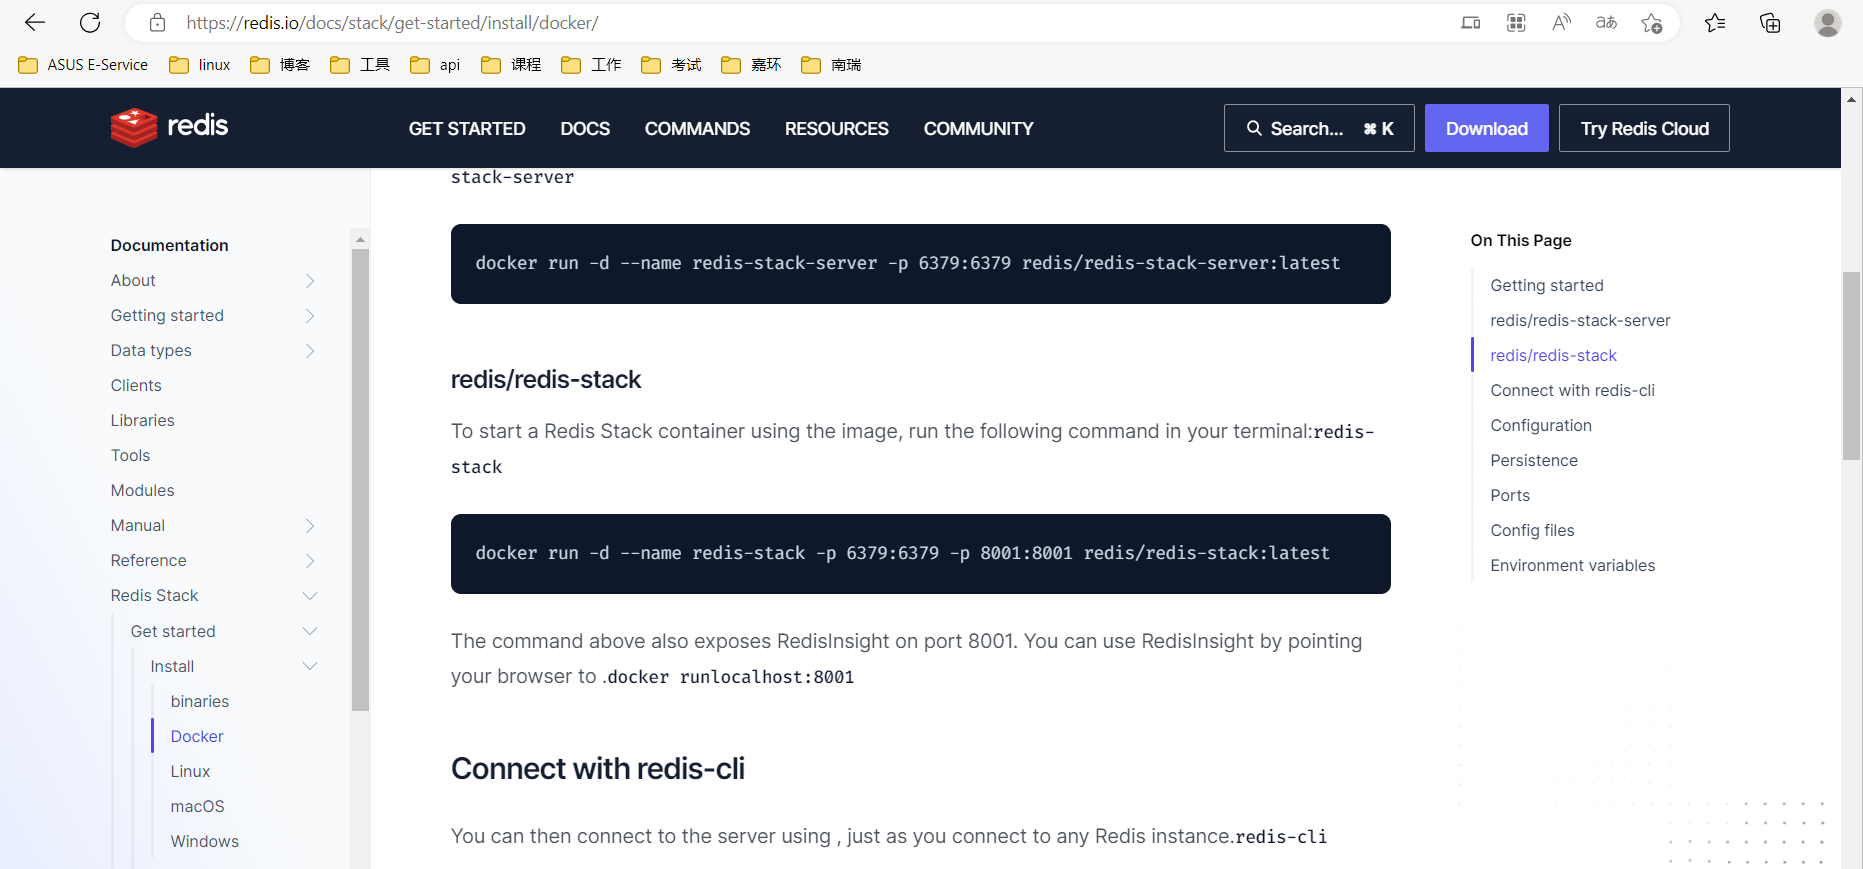Open the browser profile avatar

coord(1828,22)
